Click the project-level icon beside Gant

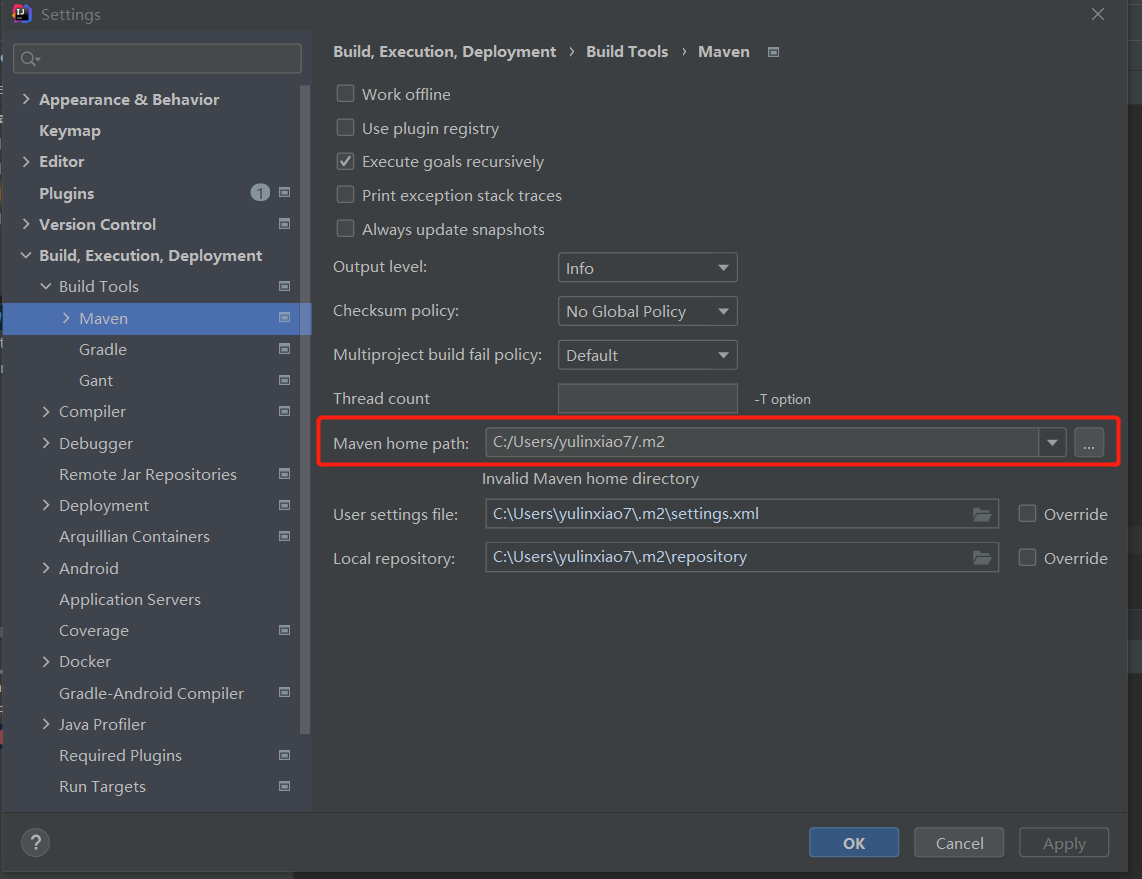point(285,380)
